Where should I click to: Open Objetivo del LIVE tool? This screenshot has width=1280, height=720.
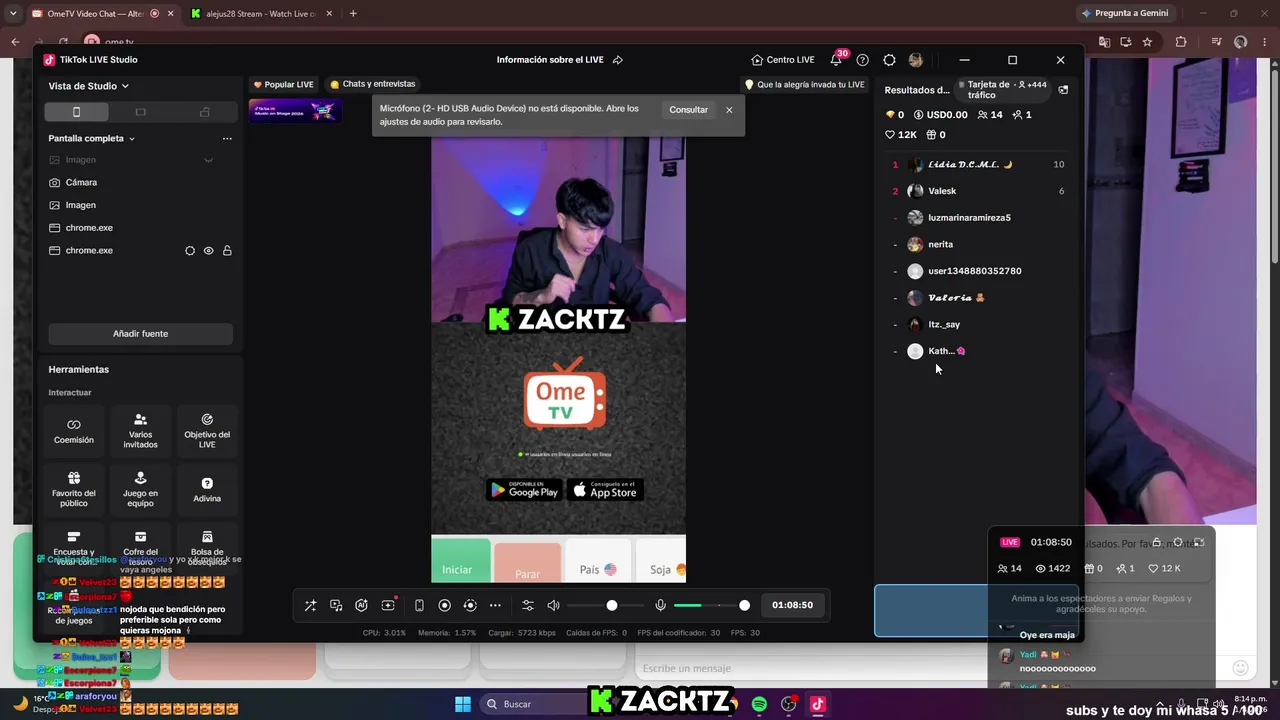(207, 431)
